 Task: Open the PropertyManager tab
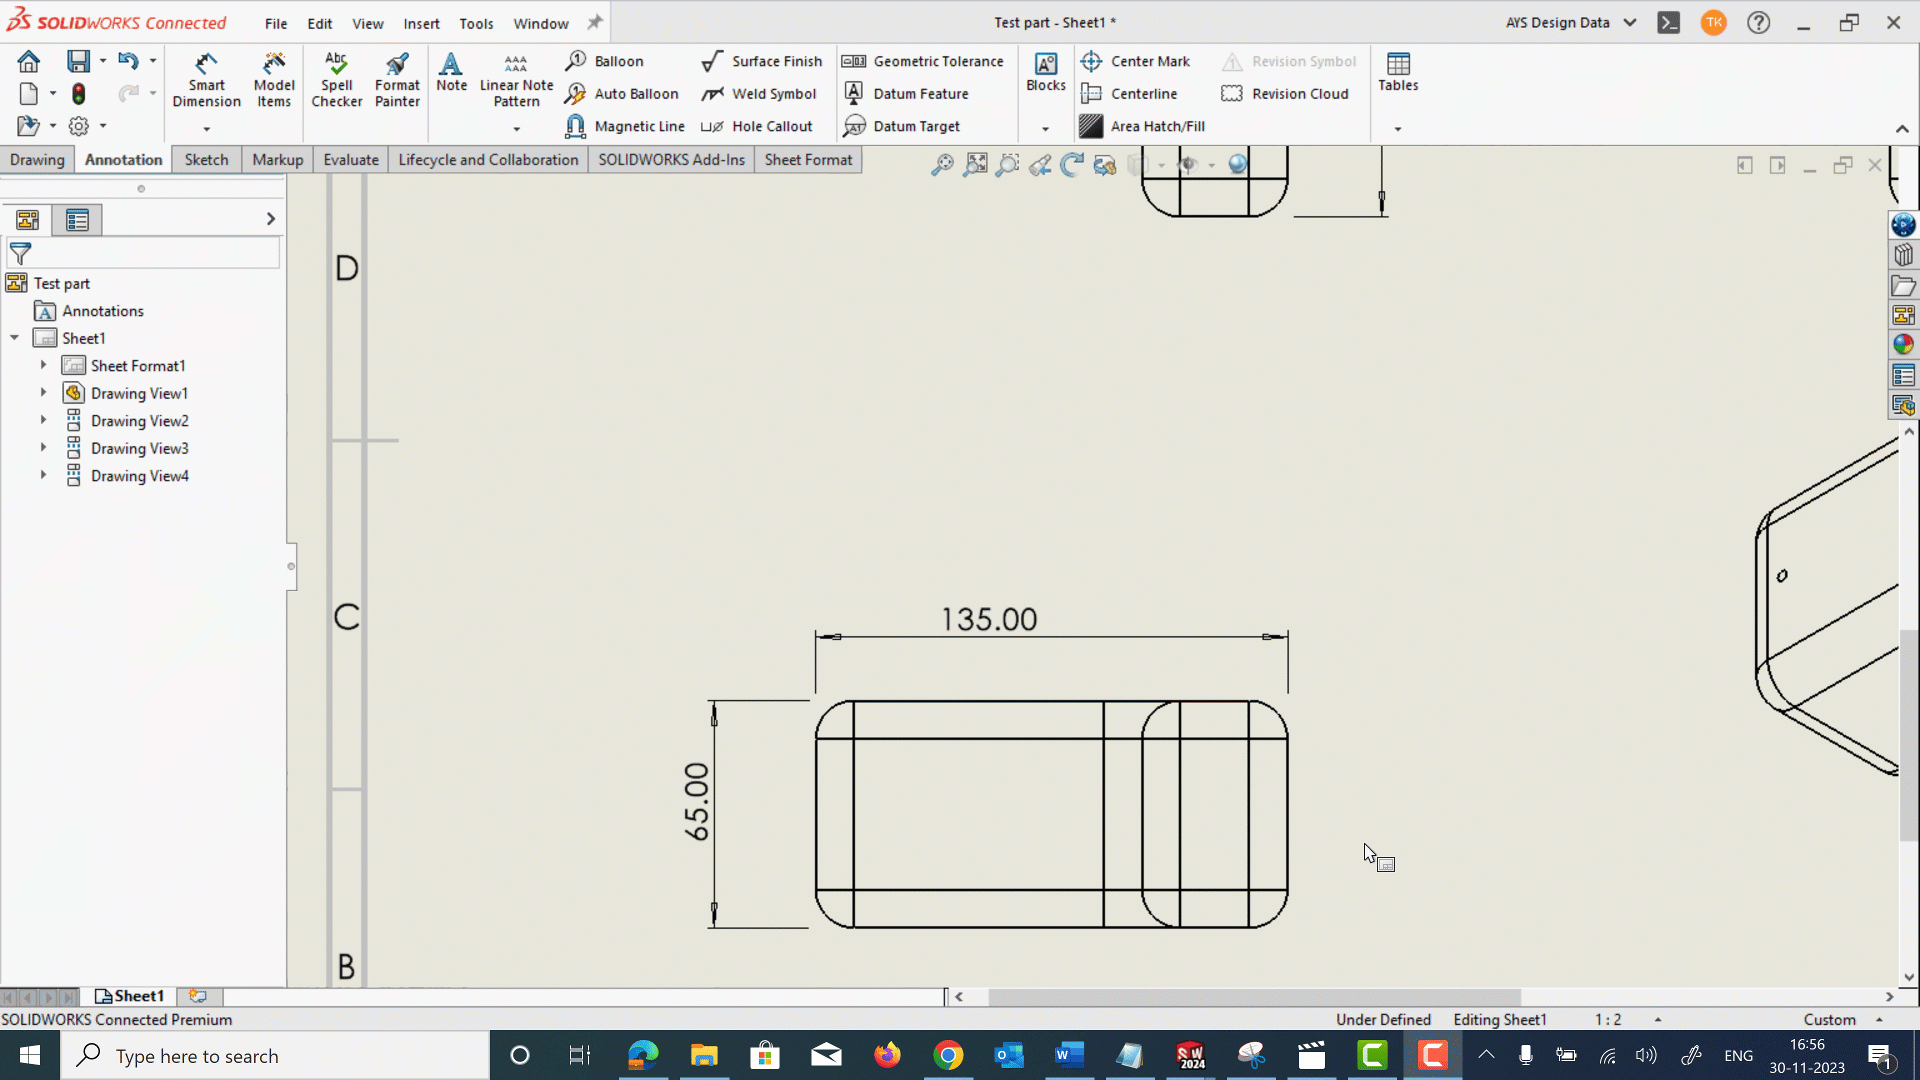[x=77, y=220]
